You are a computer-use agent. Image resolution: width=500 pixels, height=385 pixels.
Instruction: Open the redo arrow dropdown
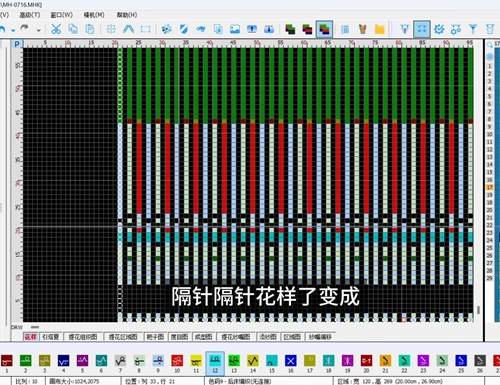(x=39, y=30)
